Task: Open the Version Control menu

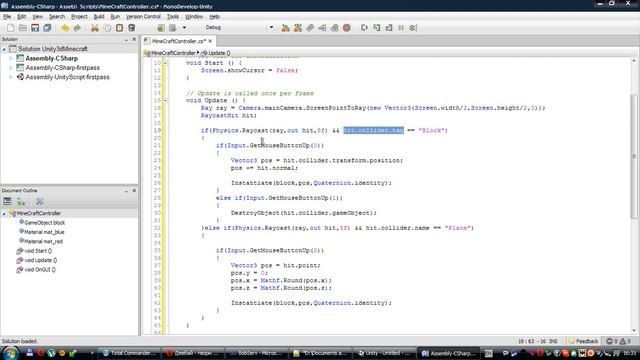Action: pos(143,17)
